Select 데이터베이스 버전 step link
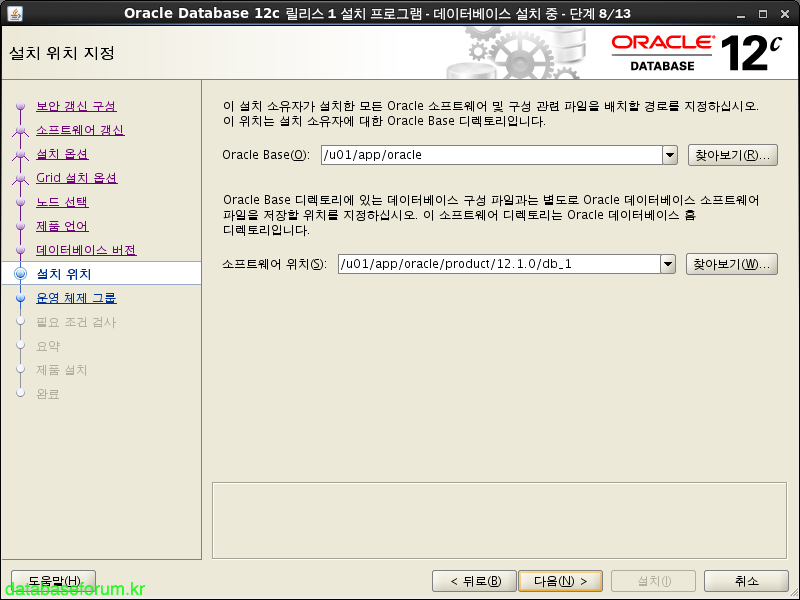This screenshot has width=800, height=600. 86,250
